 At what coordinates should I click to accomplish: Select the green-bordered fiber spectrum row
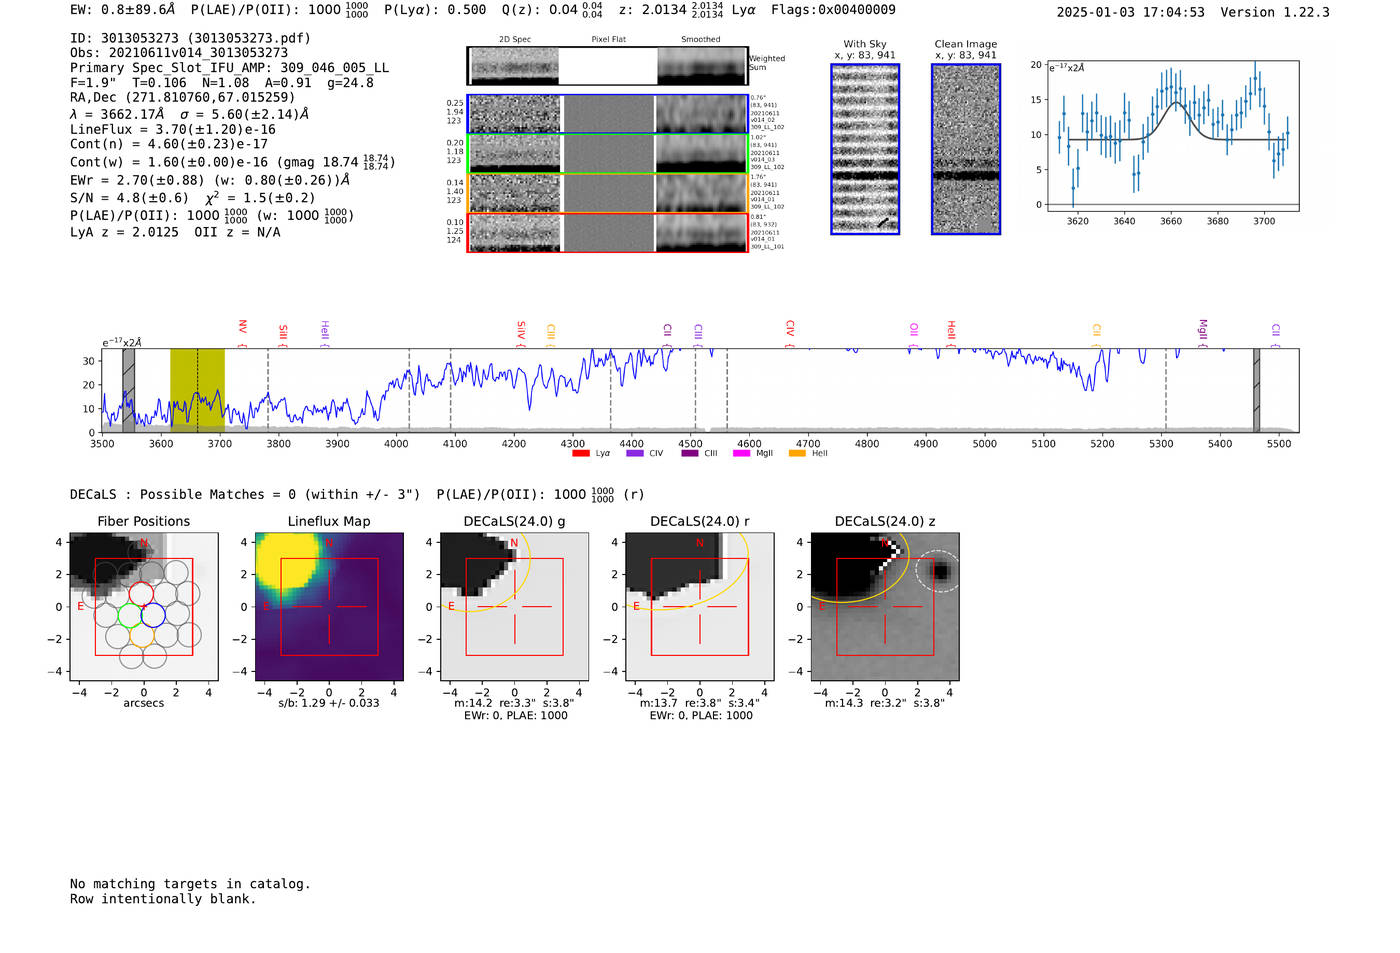[607, 154]
